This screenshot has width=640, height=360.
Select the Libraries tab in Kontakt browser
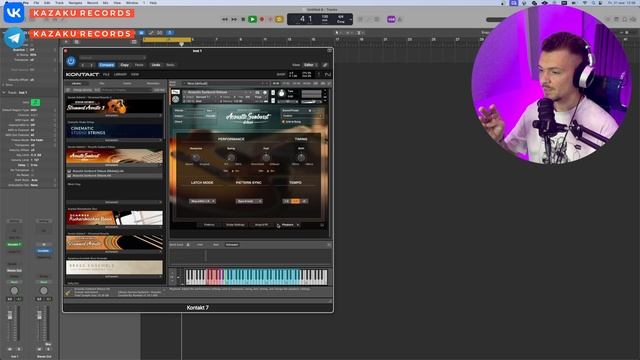click(76, 84)
